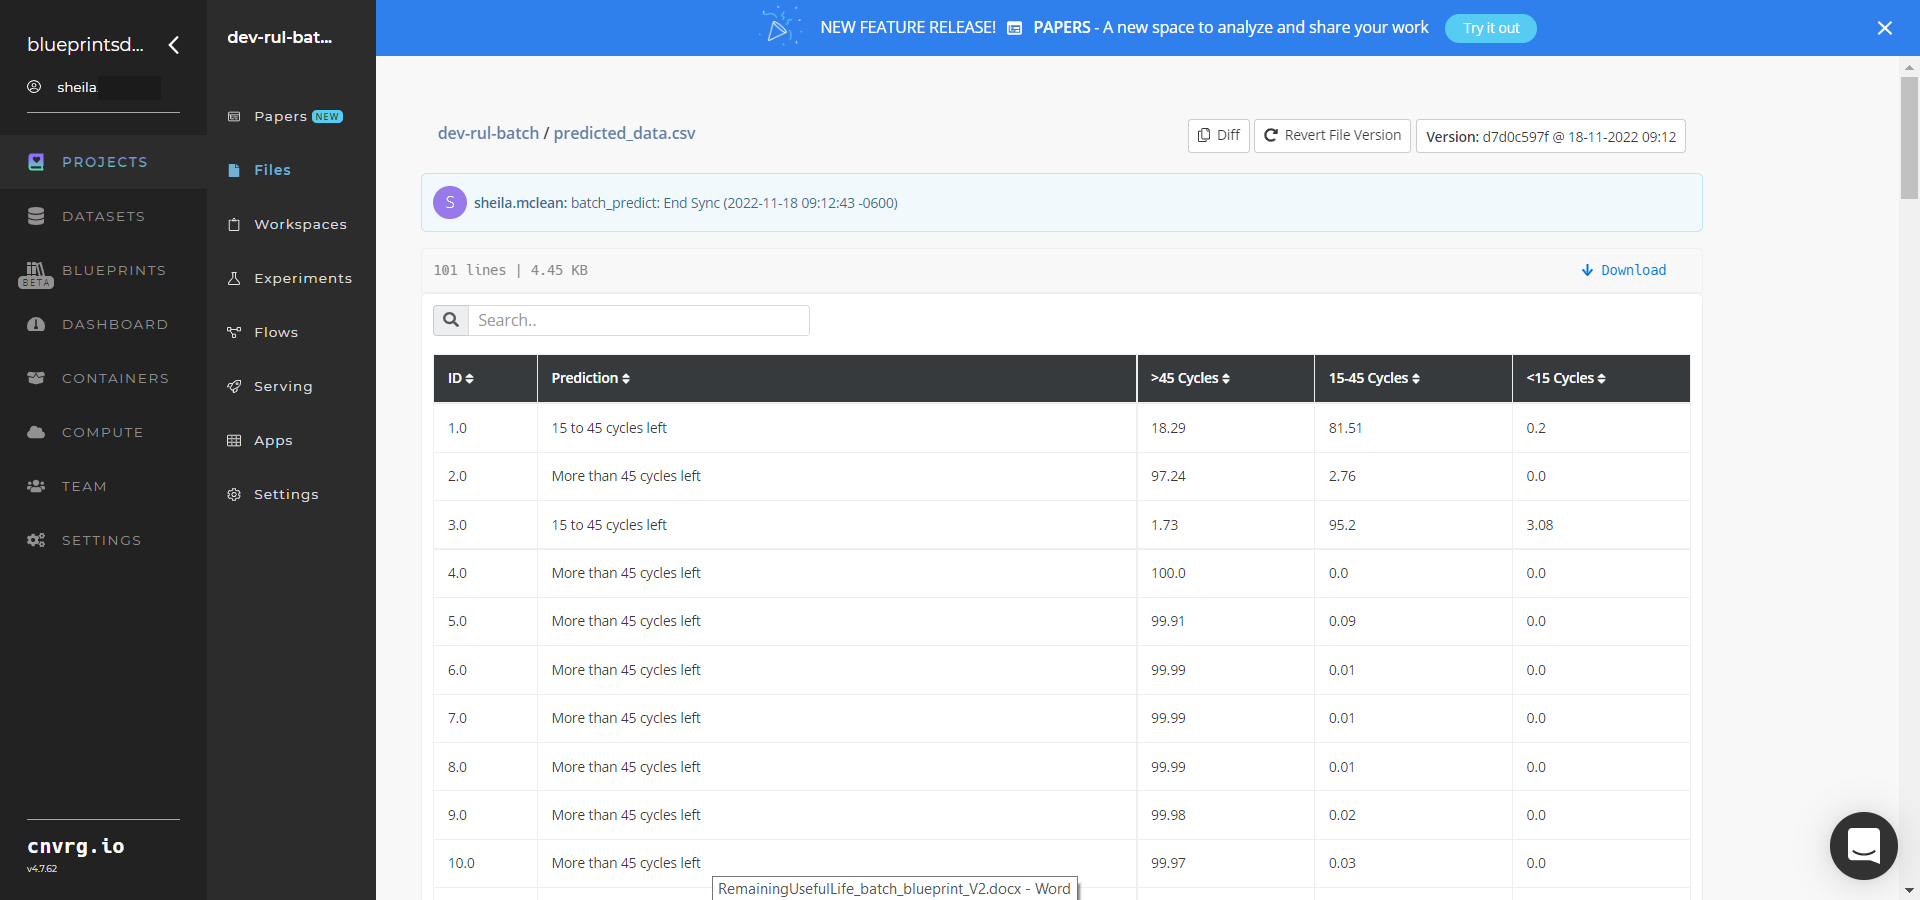Click the project Settings gear icon

pos(234,495)
